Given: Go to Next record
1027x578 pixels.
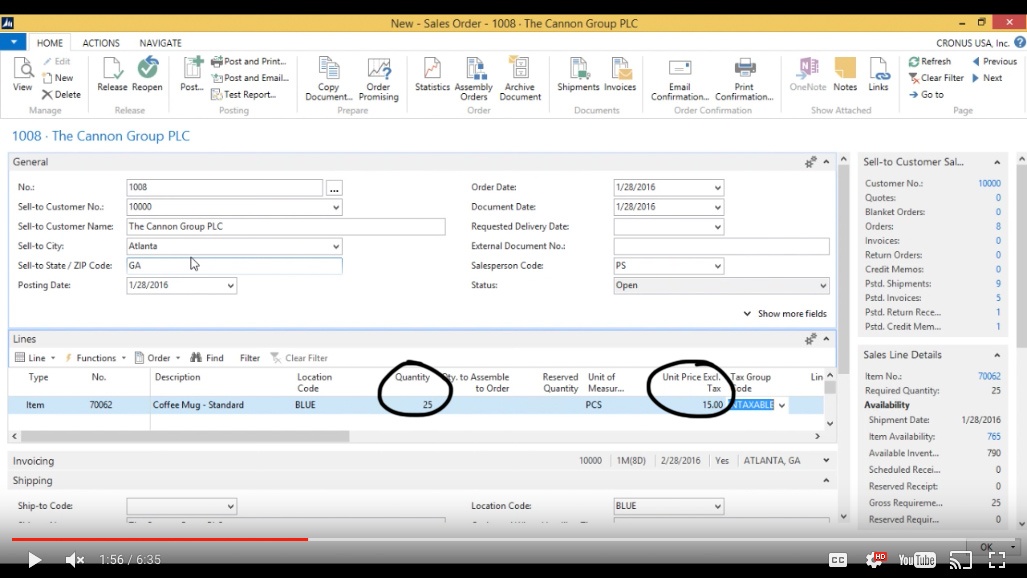Looking at the screenshot, I should pyautogui.click(x=987, y=78).
